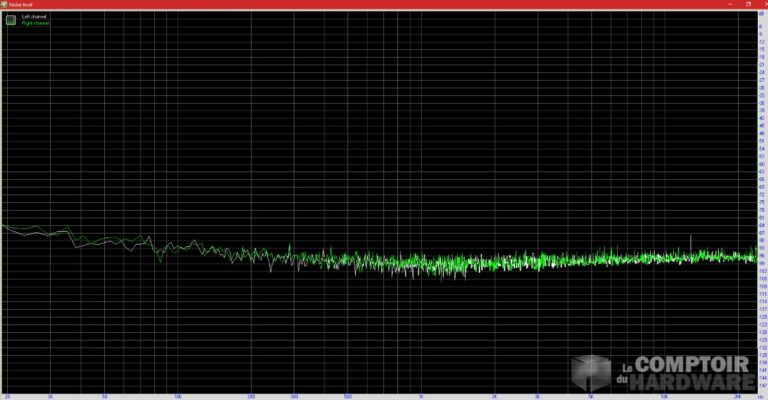
Task: Select the Left channel legend label
Action: [33, 17]
